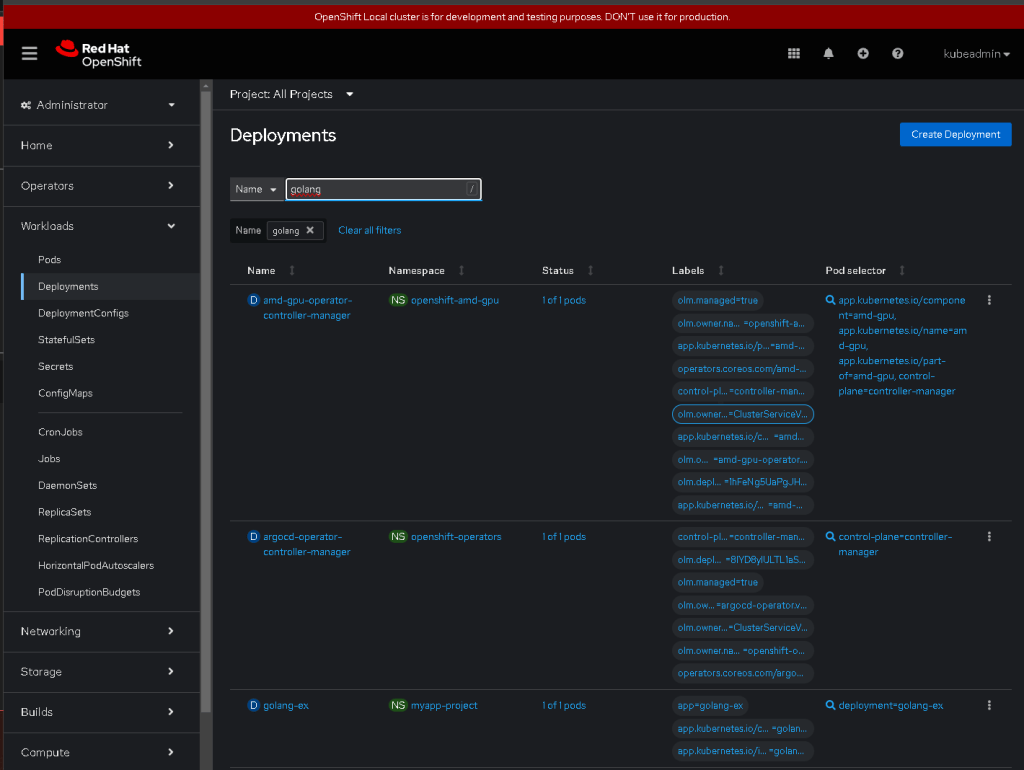The image size is (1024, 770).
Task: Open StatefulSets in sidebar
Action: [66, 340]
